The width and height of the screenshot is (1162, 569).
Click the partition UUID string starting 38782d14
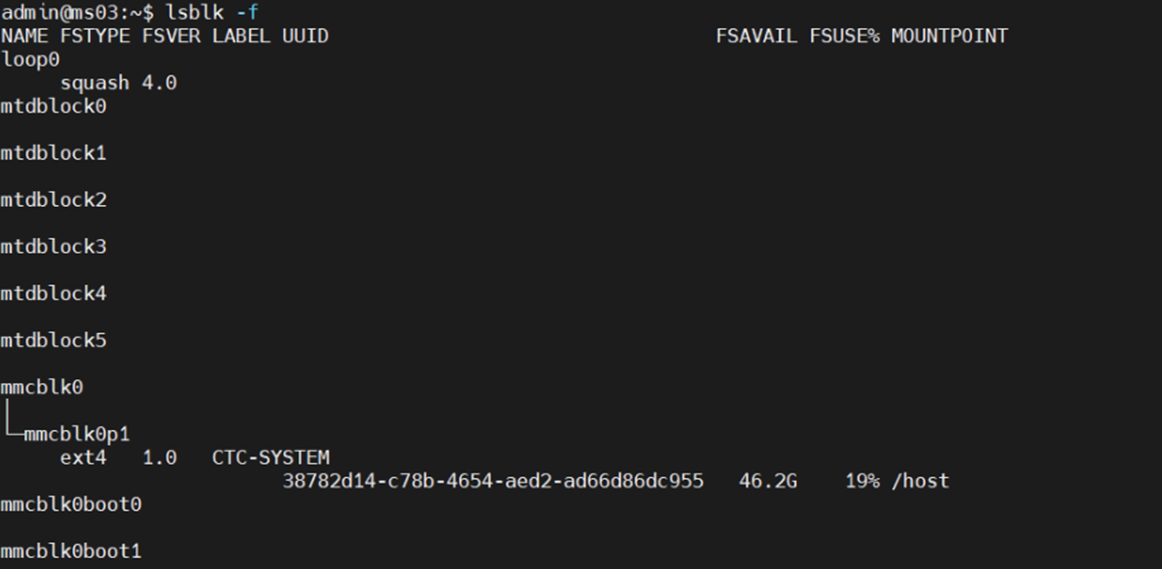point(493,481)
